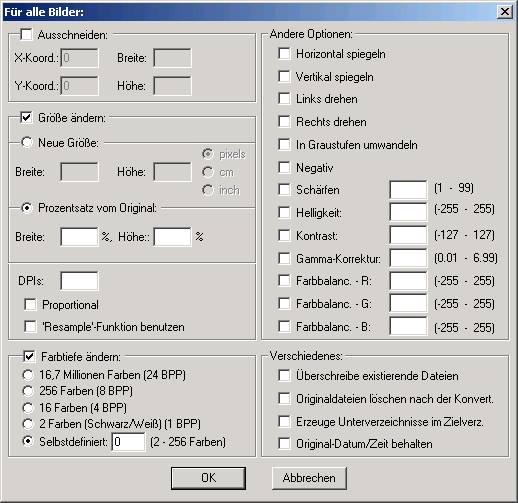
Task: Check Überschreibe existierende Dateien
Action: click(284, 375)
